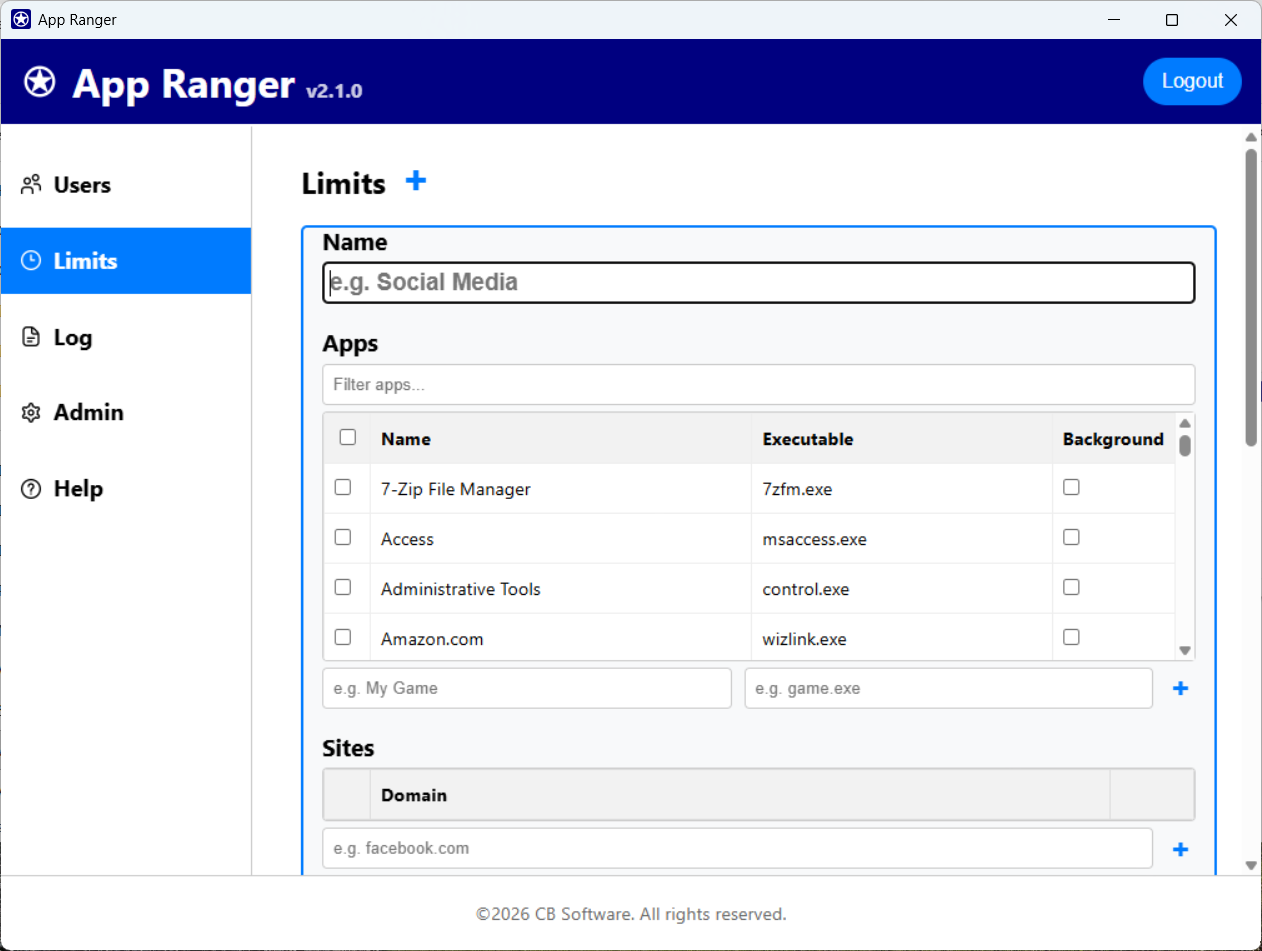Image resolution: width=1262 pixels, height=951 pixels.
Task: Click the facebook.com domain input field
Action: point(737,848)
